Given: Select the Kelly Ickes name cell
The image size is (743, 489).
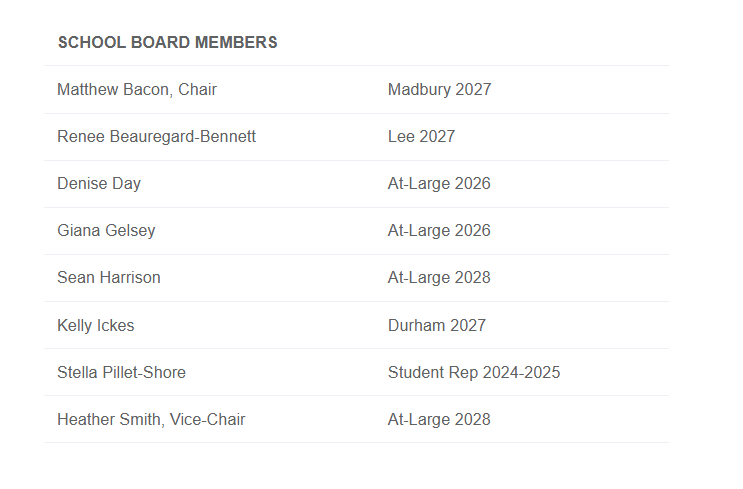Looking at the screenshot, I should [95, 326].
